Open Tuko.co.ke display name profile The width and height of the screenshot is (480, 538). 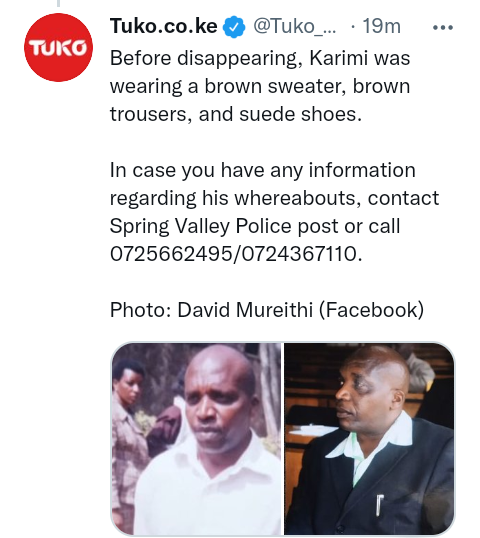164,26
